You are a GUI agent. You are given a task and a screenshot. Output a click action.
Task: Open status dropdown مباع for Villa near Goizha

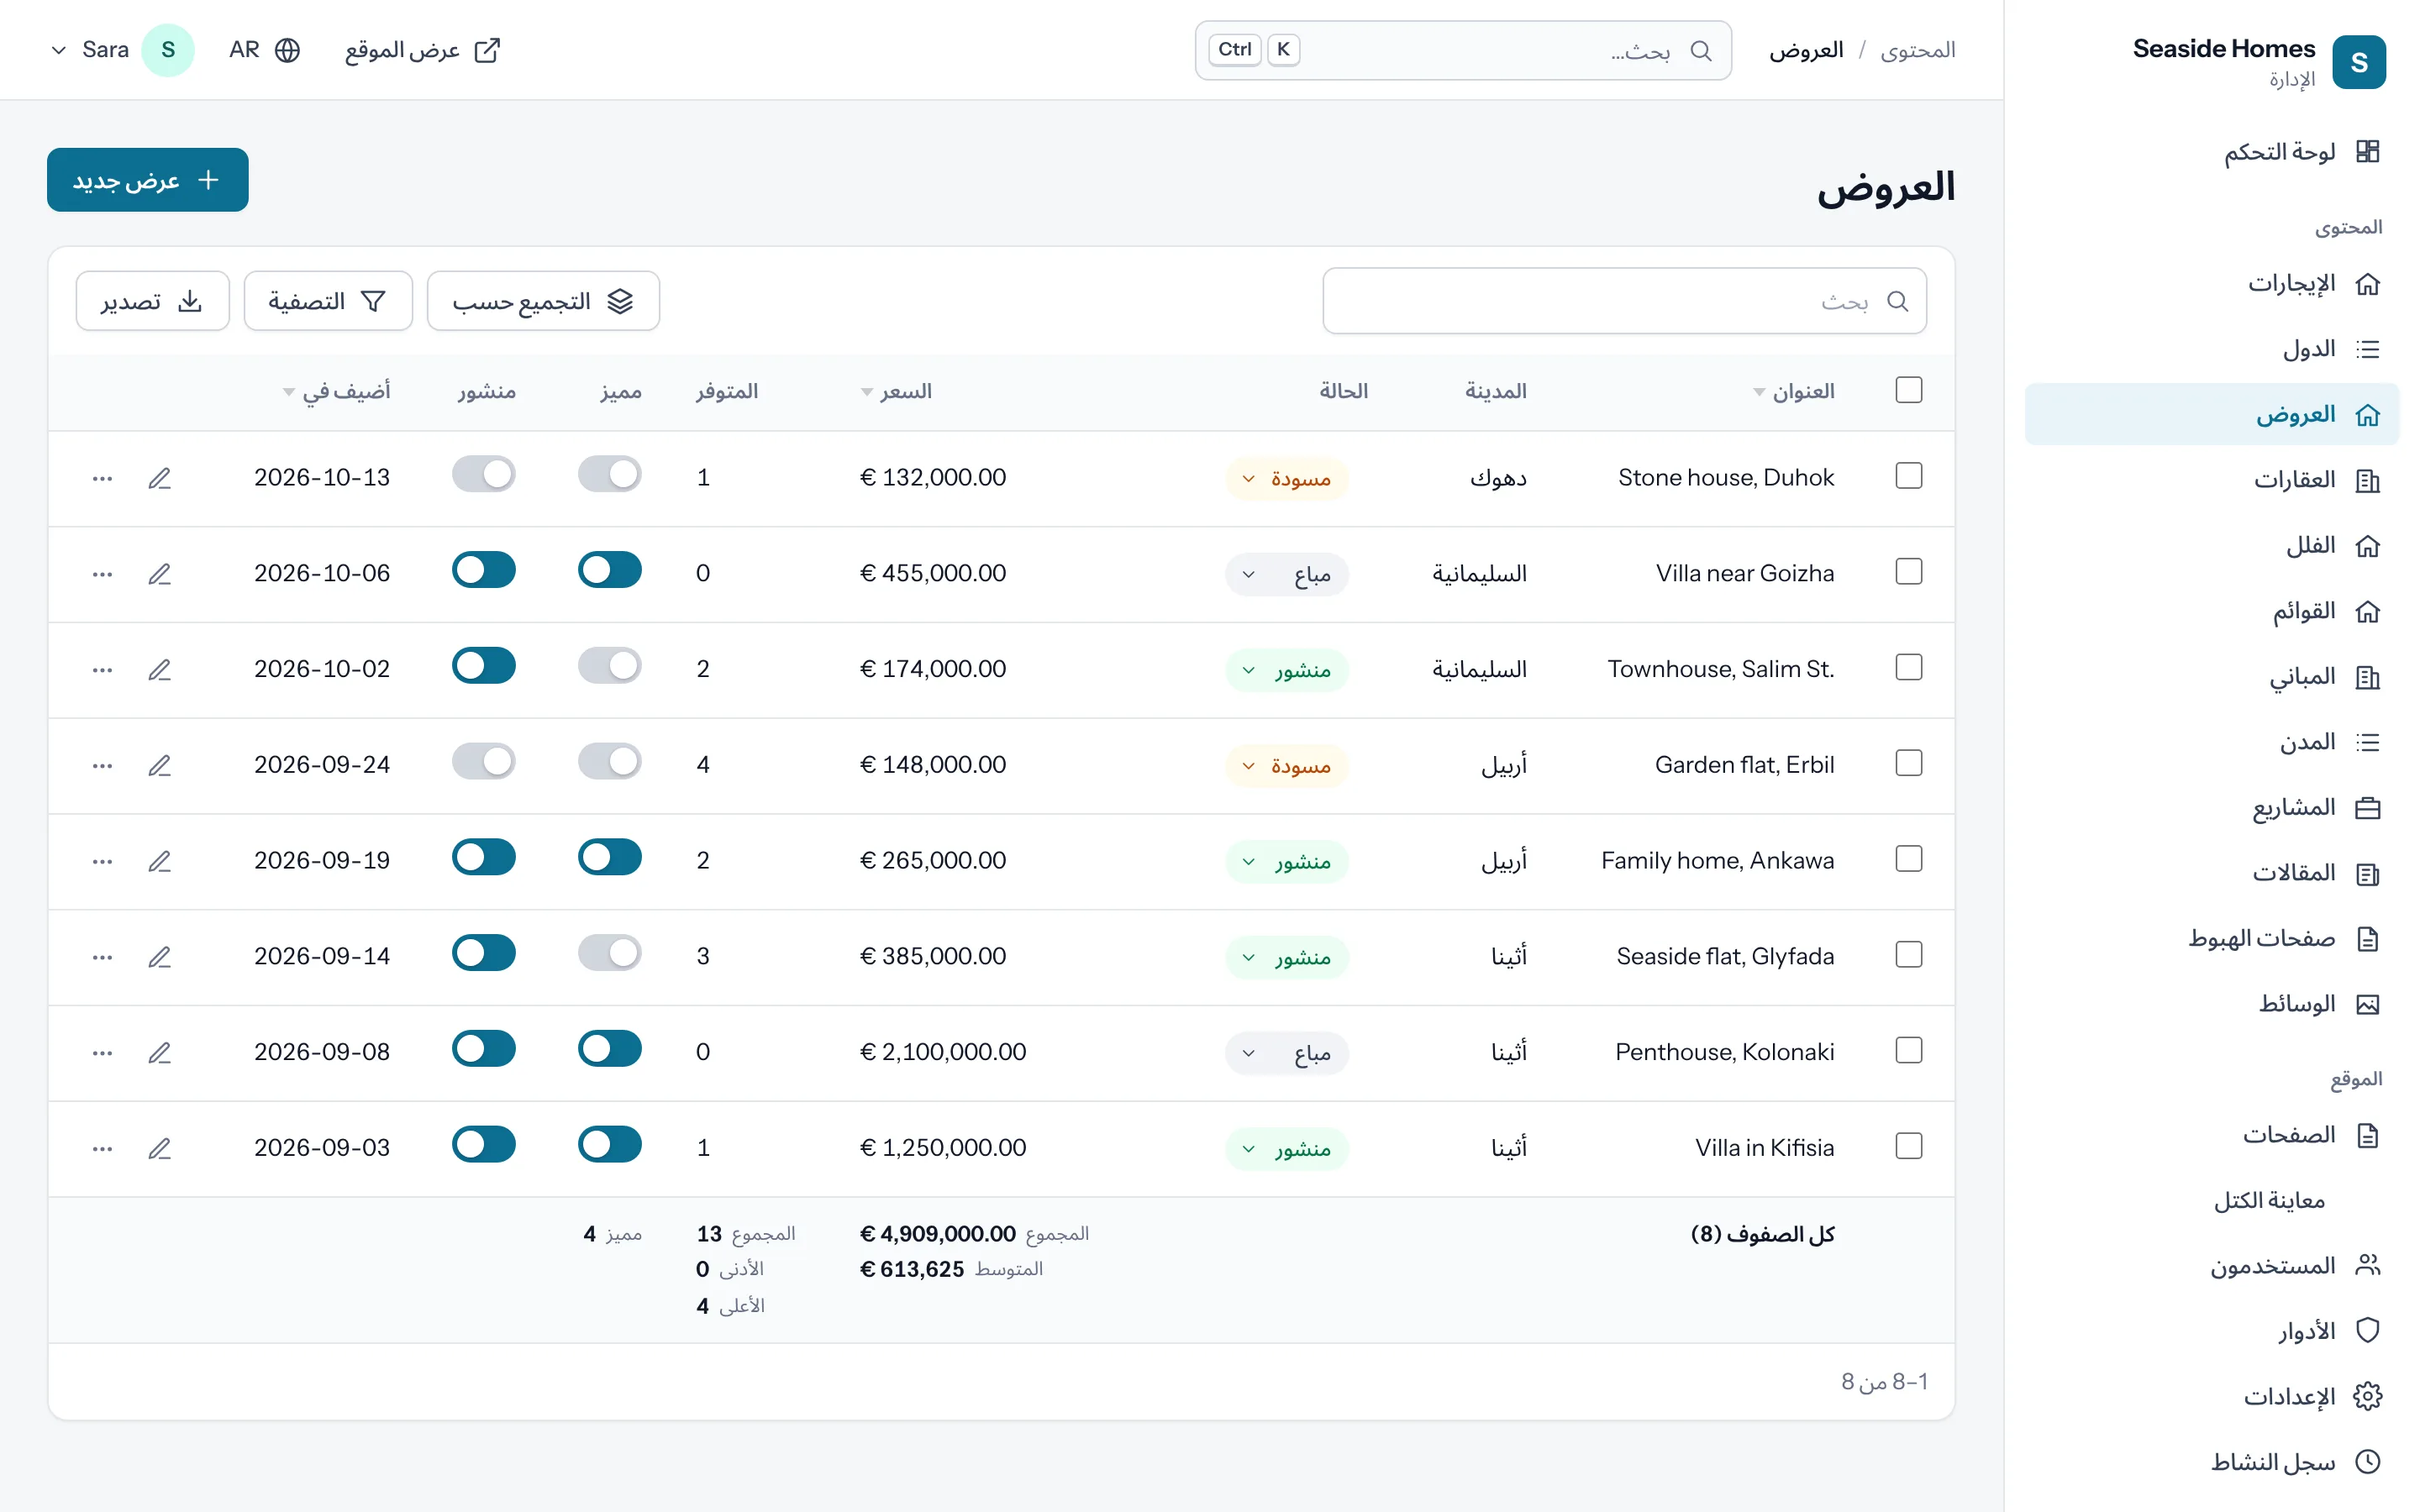[1287, 575]
